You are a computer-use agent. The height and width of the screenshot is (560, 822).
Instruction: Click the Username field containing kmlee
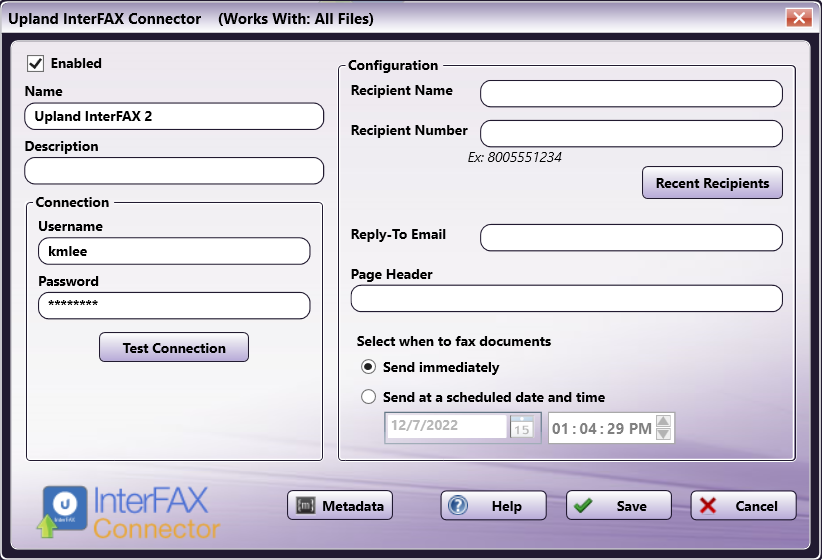174,251
